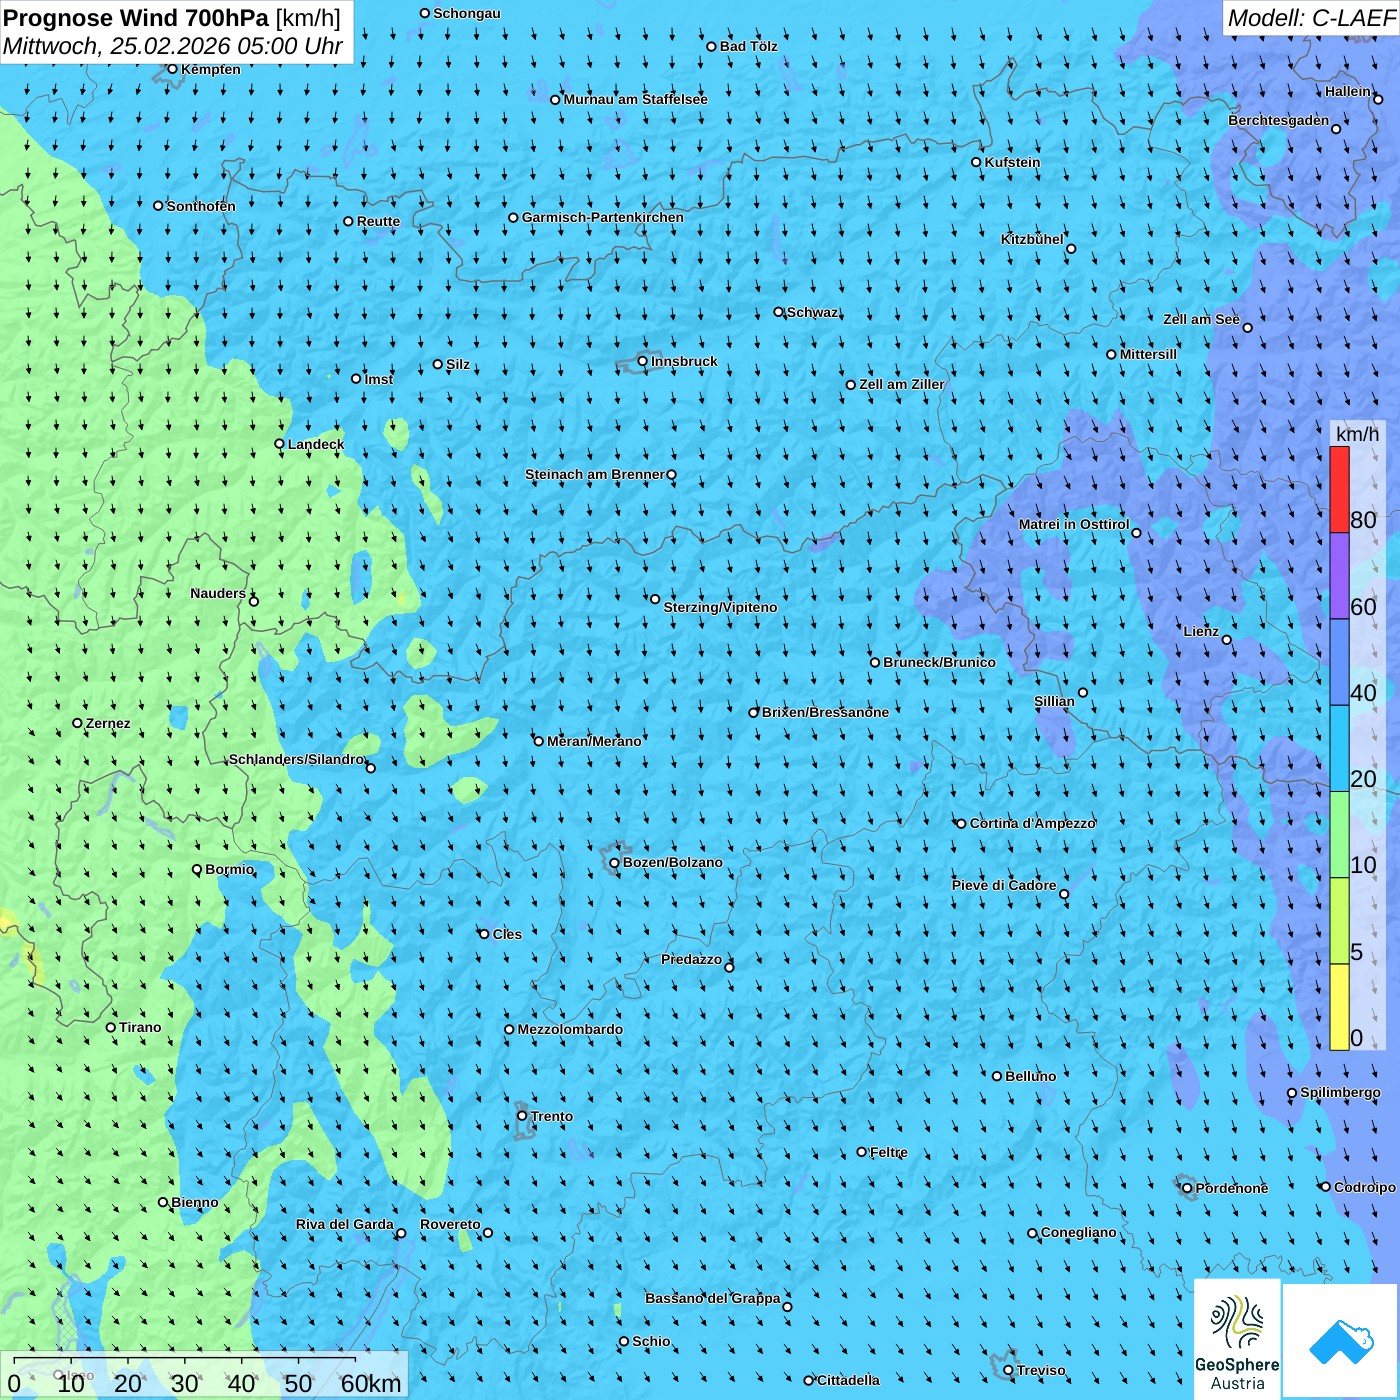Image resolution: width=1400 pixels, height=1400 pixels.
Task: Click the purple 60-80 legend segment
Action: click(1339, 576)
